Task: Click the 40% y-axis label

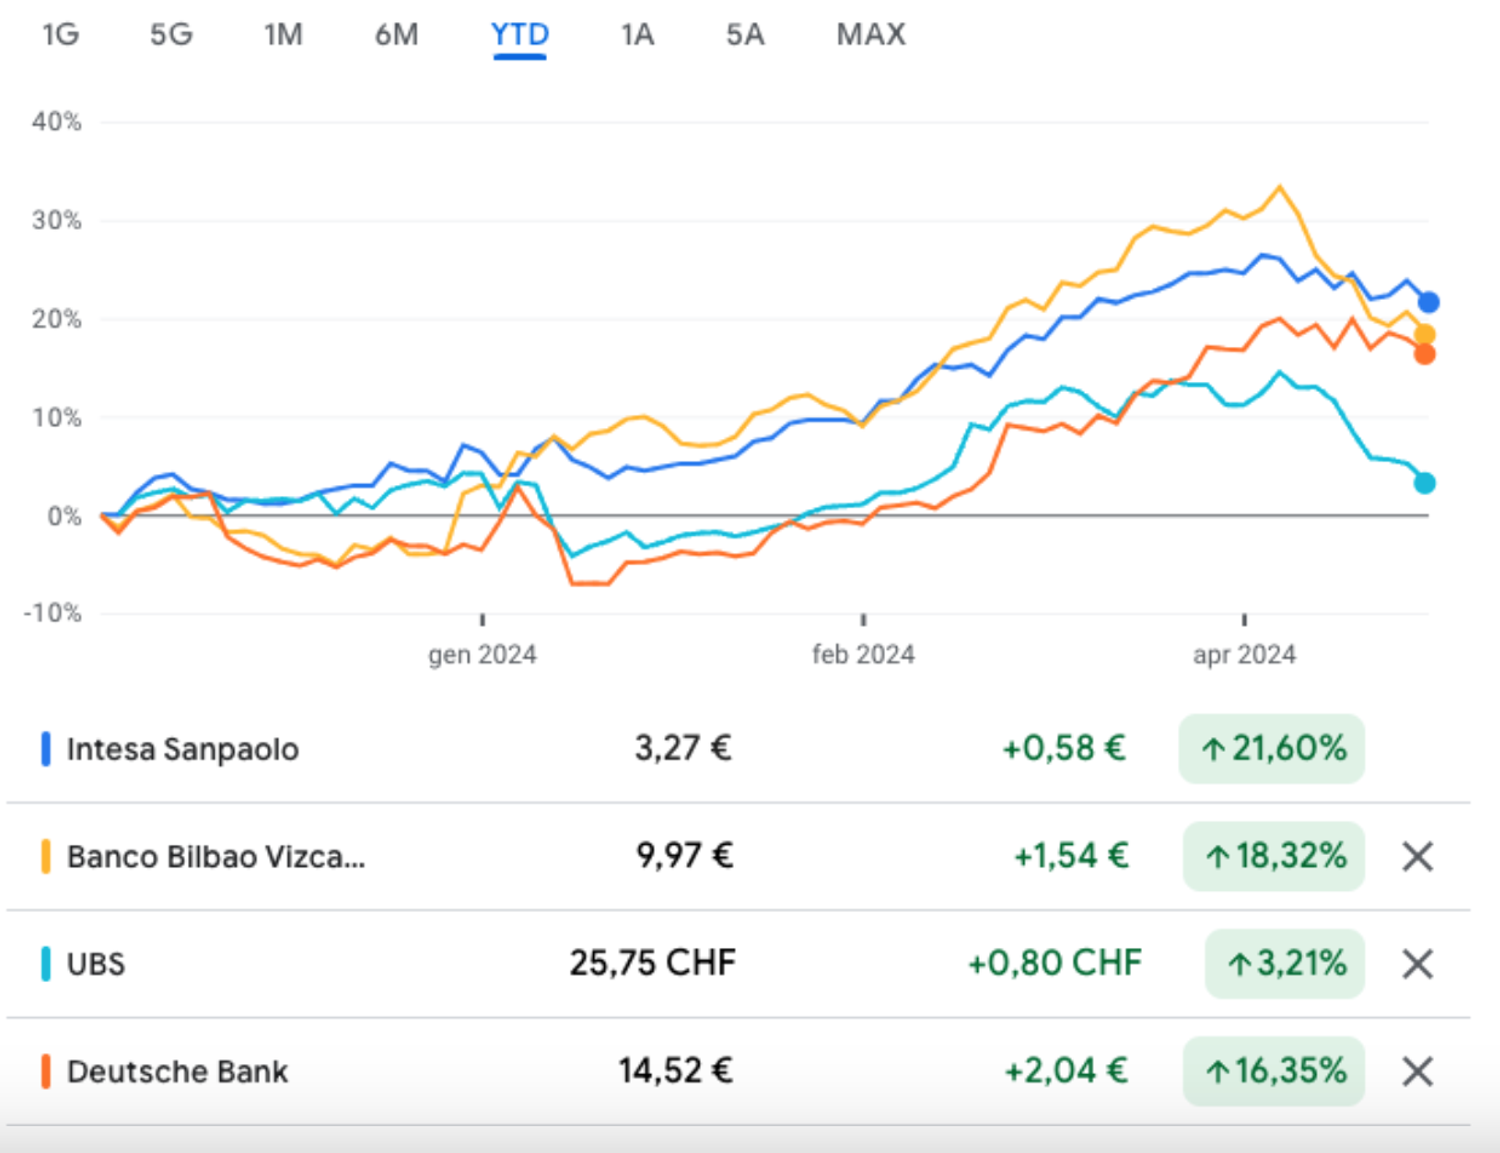Action: [57, 122]
